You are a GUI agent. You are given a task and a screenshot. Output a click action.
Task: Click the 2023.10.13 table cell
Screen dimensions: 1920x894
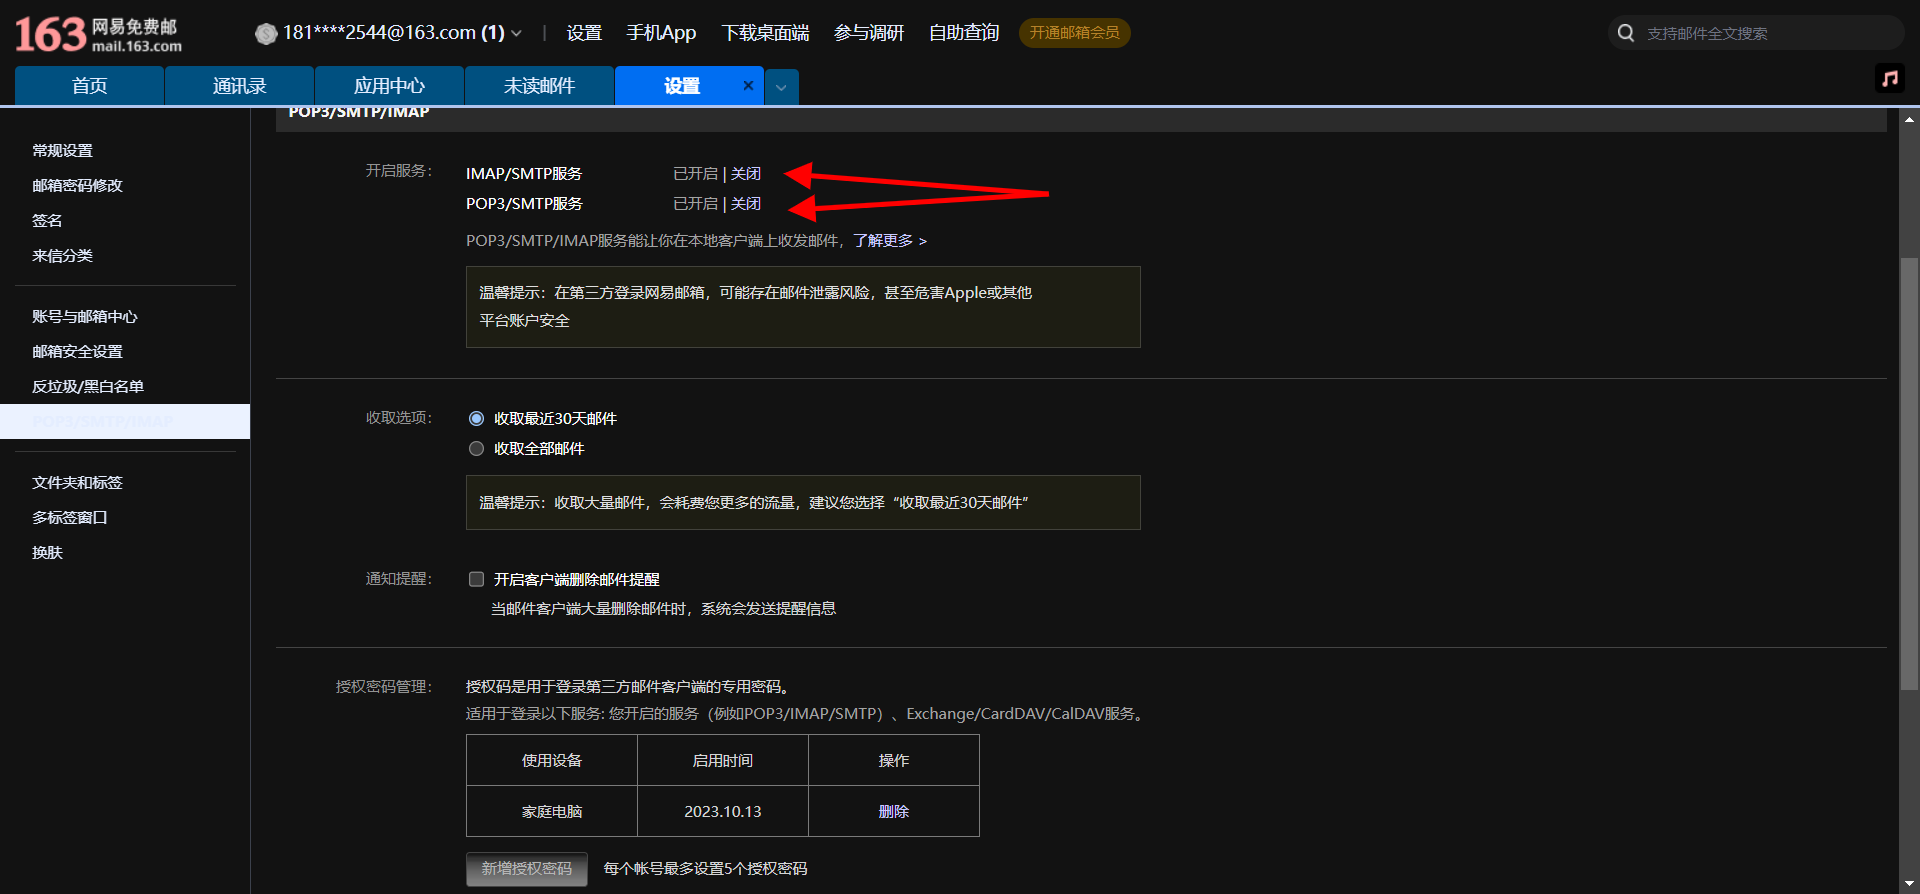pyautogui.click(x=723, y=812)
